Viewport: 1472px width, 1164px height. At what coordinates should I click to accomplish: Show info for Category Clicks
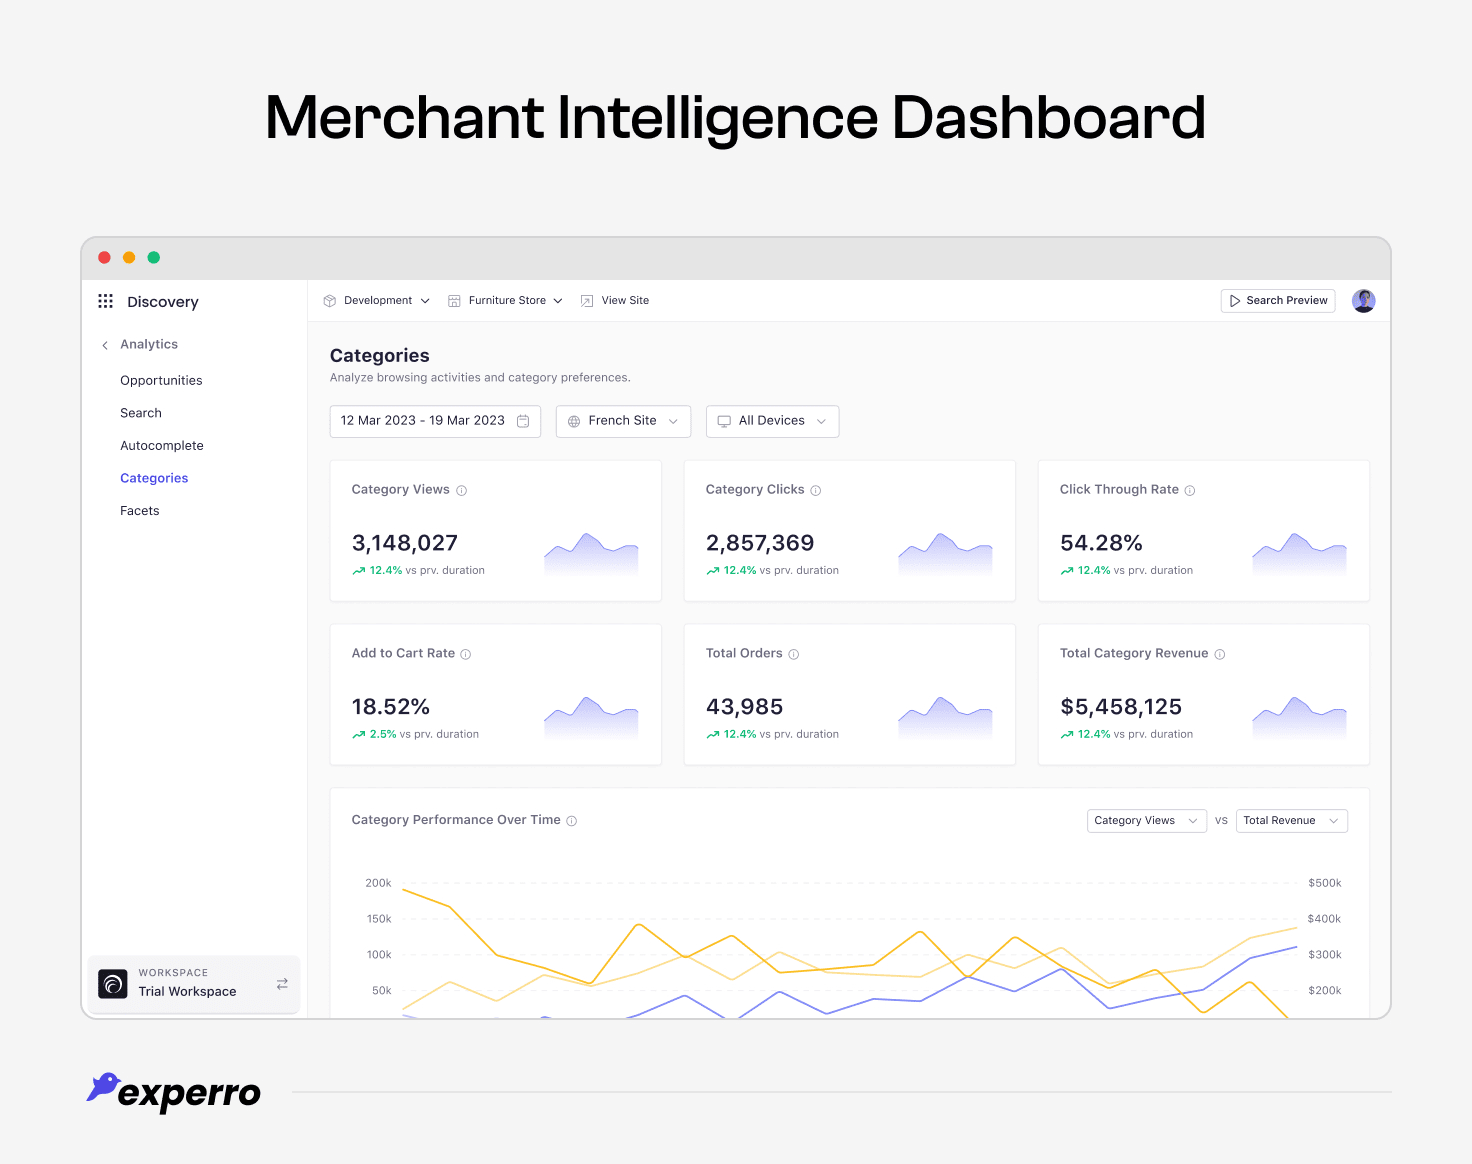pos(816,490)
